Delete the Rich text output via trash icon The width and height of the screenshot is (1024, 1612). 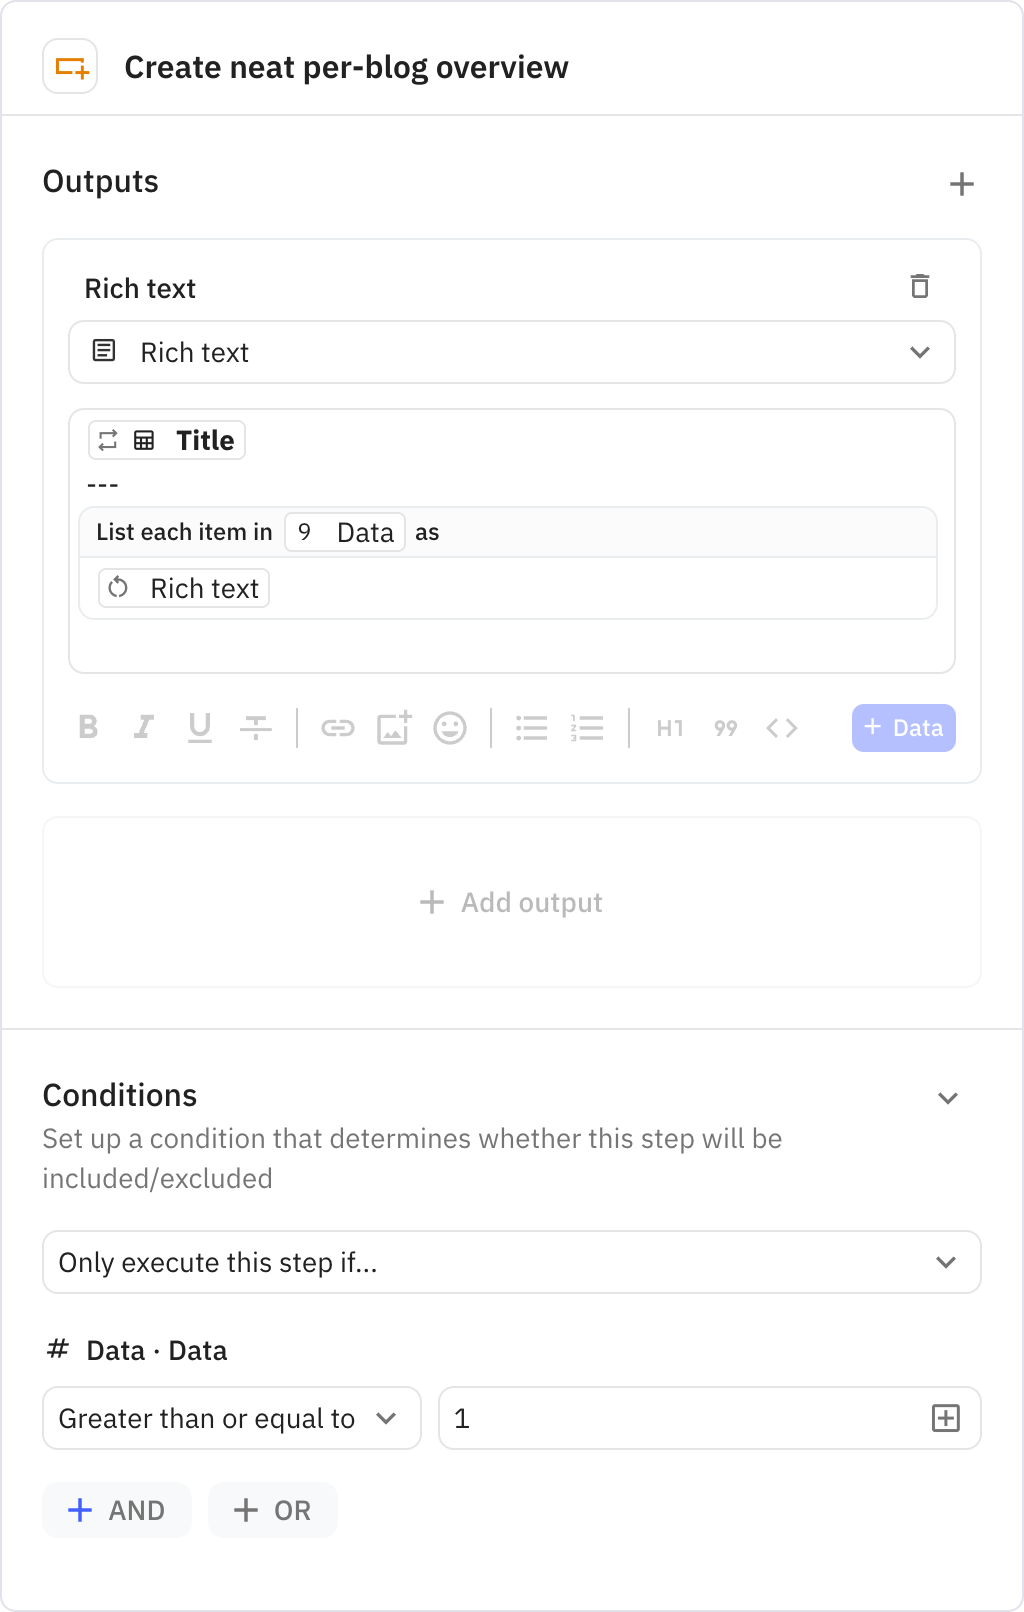[x=920, y=287]
